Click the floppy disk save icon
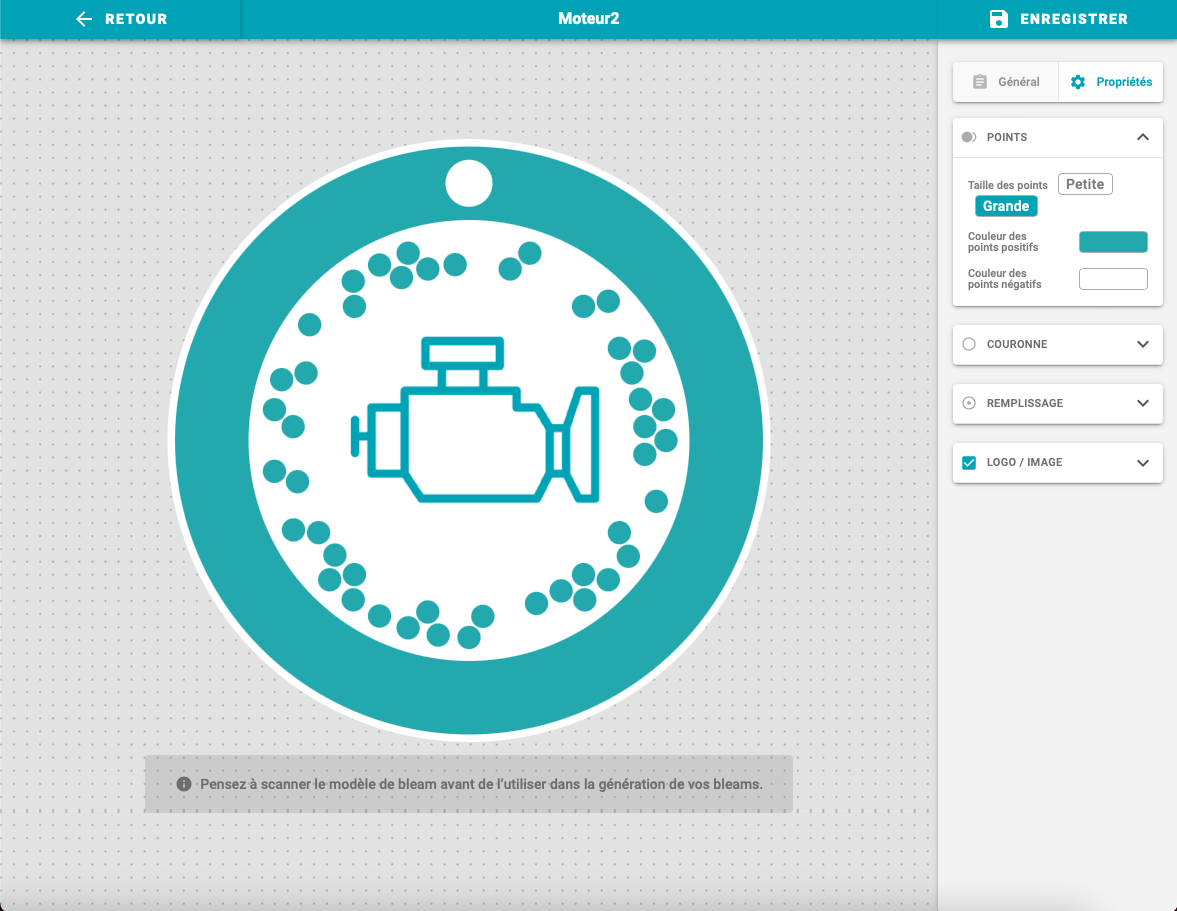The width and height of the screenshot is (1177, 911). click(998, 19)
